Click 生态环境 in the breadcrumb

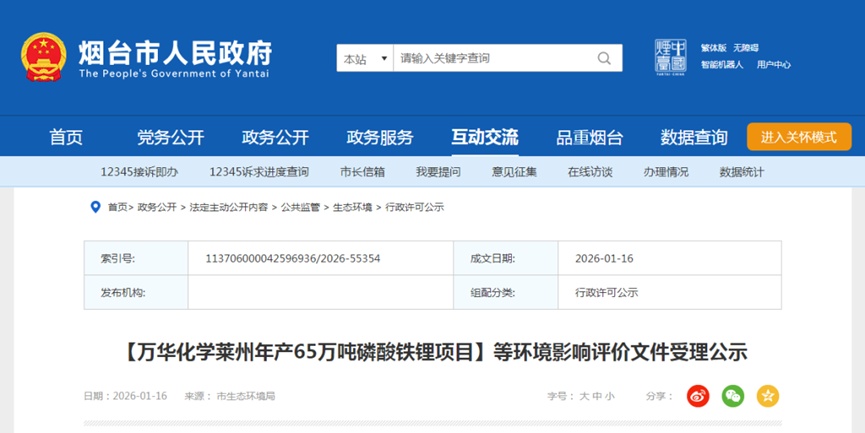click(352, 207)
